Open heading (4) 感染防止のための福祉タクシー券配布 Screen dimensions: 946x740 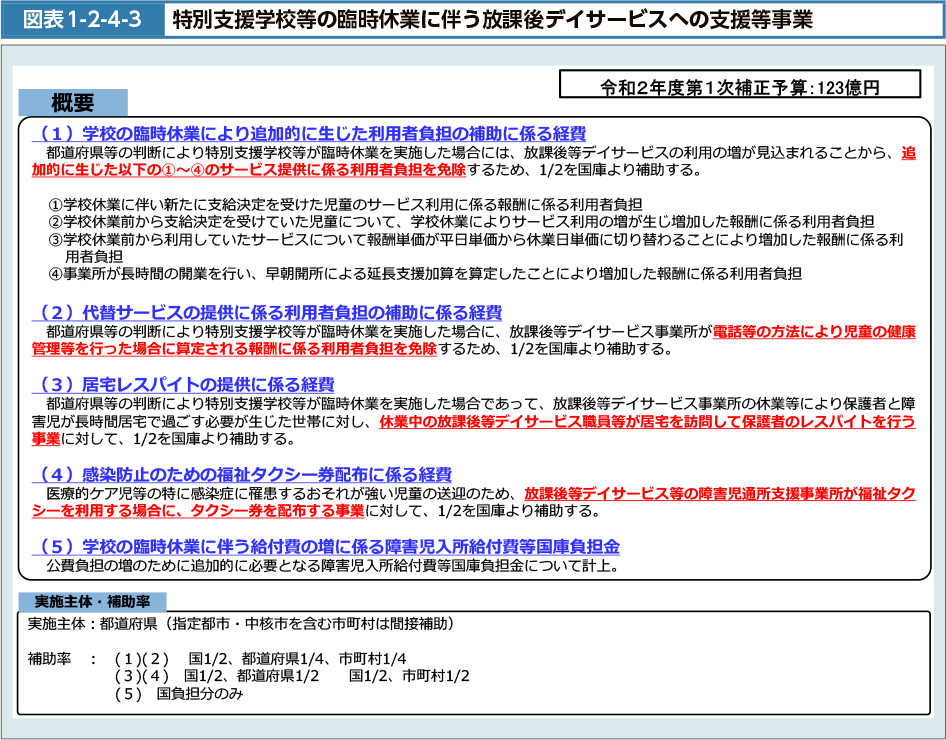pyautogui.click(x=241, y=474)
